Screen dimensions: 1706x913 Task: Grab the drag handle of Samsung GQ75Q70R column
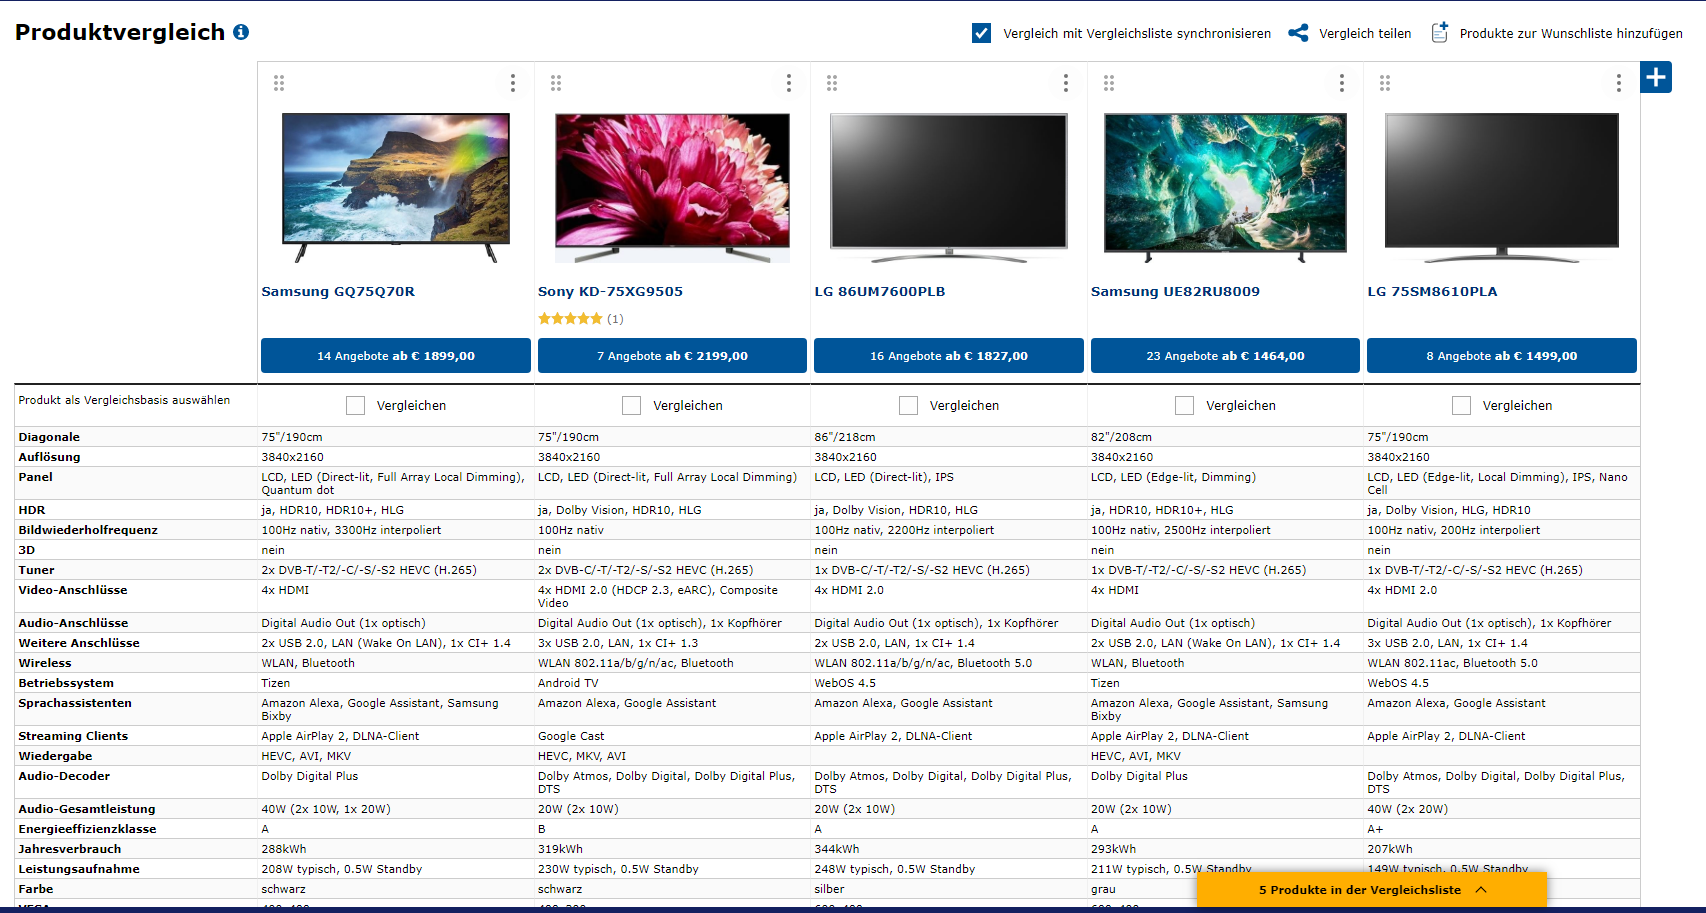(279, 83)
